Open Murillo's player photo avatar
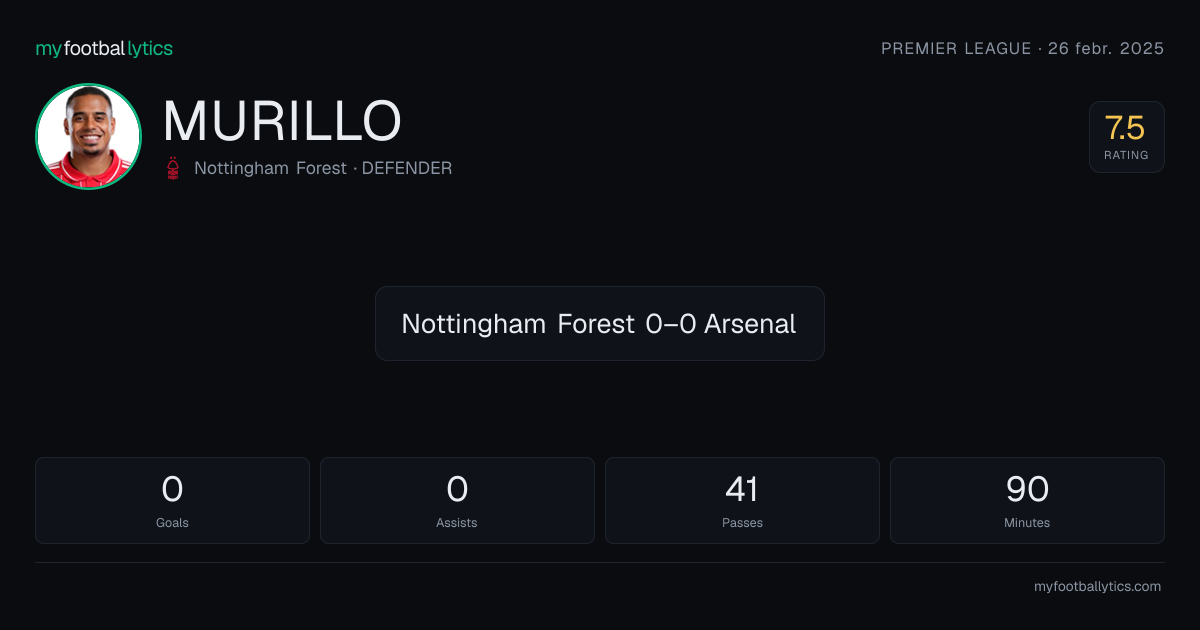The height and width of the screenshot is (630, 1200). pos(88,136)
